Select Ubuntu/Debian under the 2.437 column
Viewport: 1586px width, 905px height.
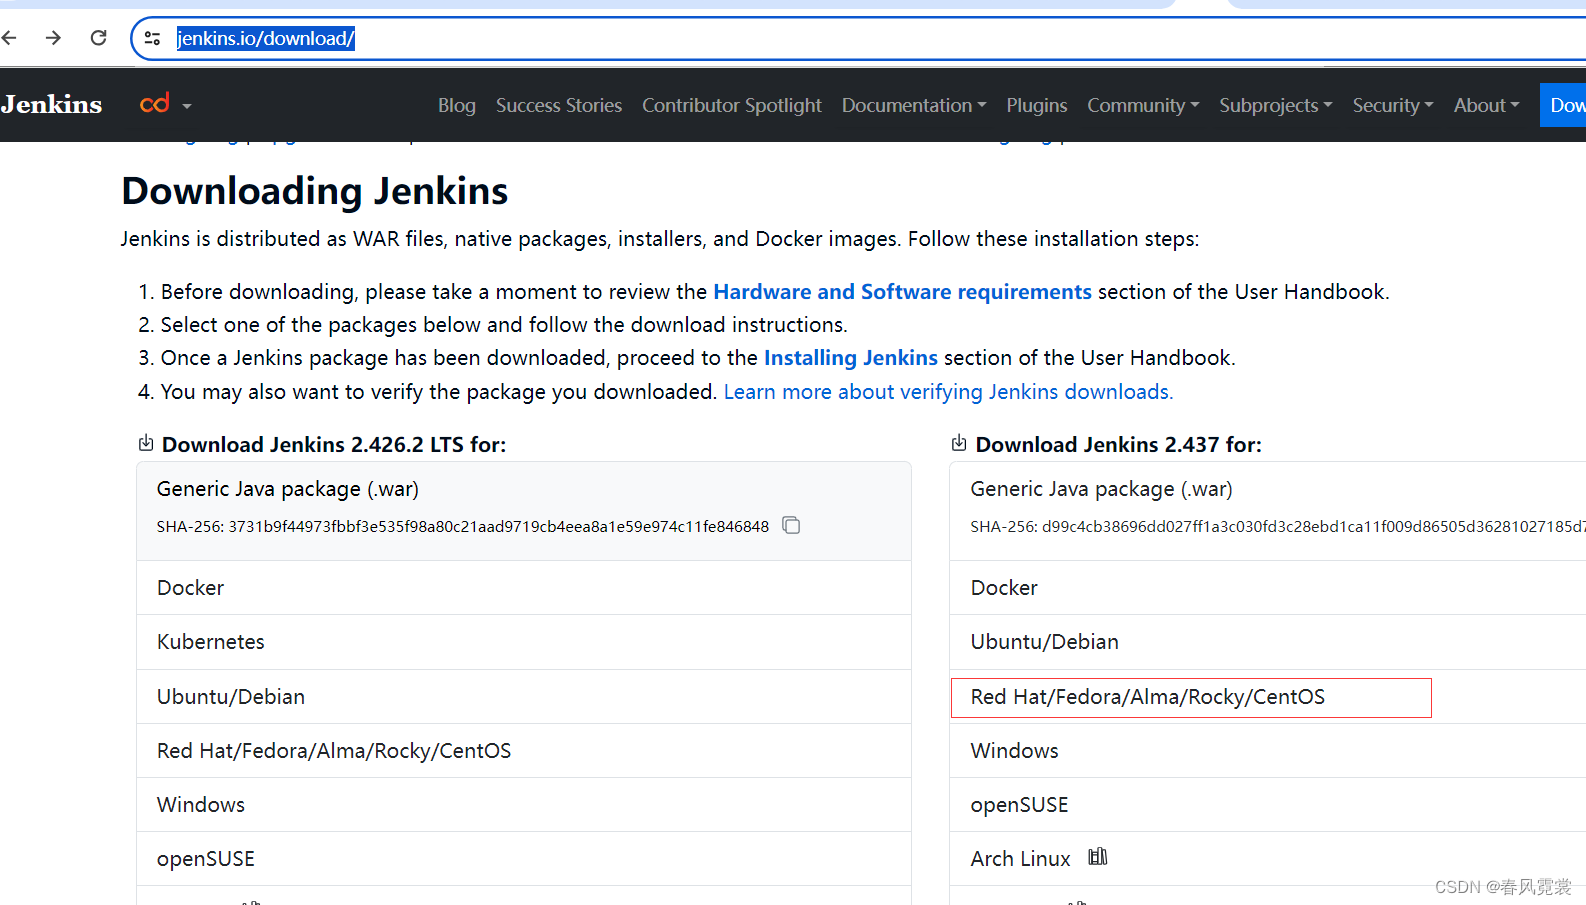1268,642
